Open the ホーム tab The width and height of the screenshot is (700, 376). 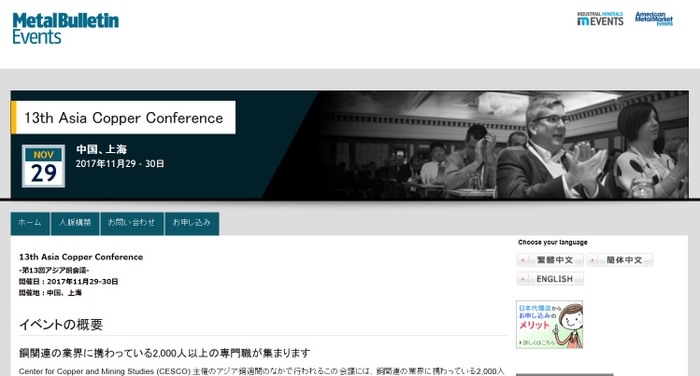tap(30, 223)
